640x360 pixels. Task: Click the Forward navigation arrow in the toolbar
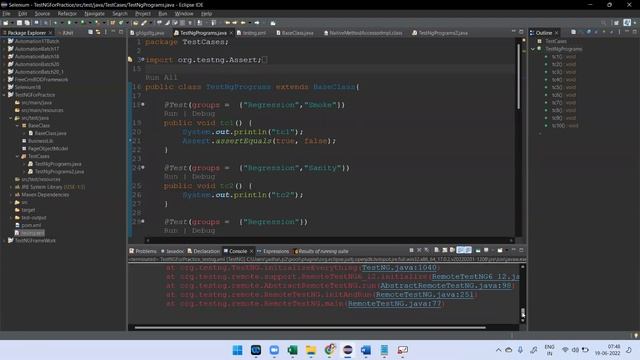pyautogui.click(x=257, y=23)
